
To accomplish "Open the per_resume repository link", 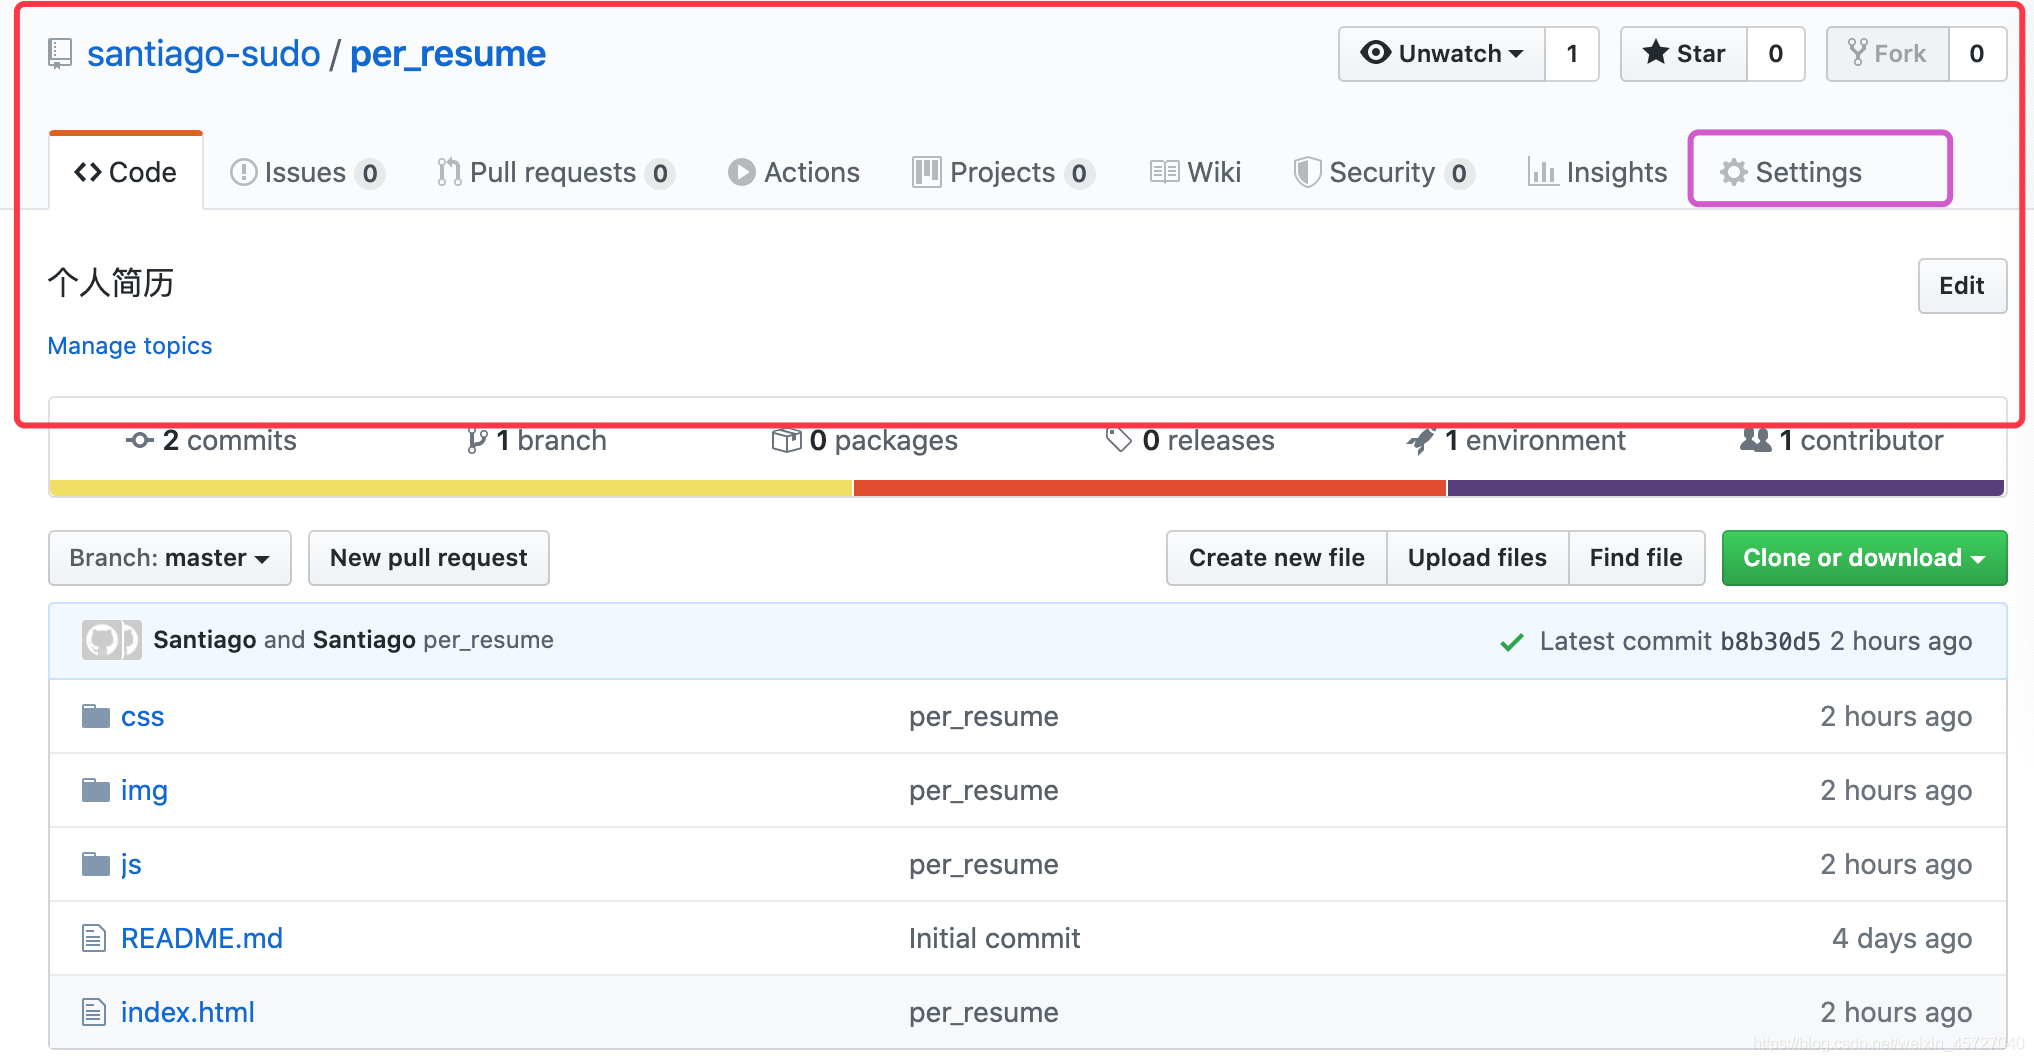I will point(448,54).
